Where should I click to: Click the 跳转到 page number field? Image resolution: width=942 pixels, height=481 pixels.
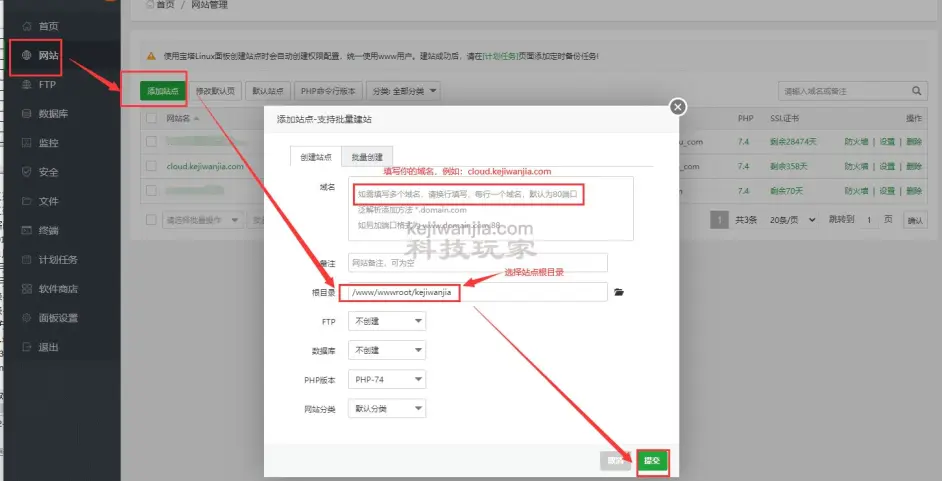coord(868,220)
